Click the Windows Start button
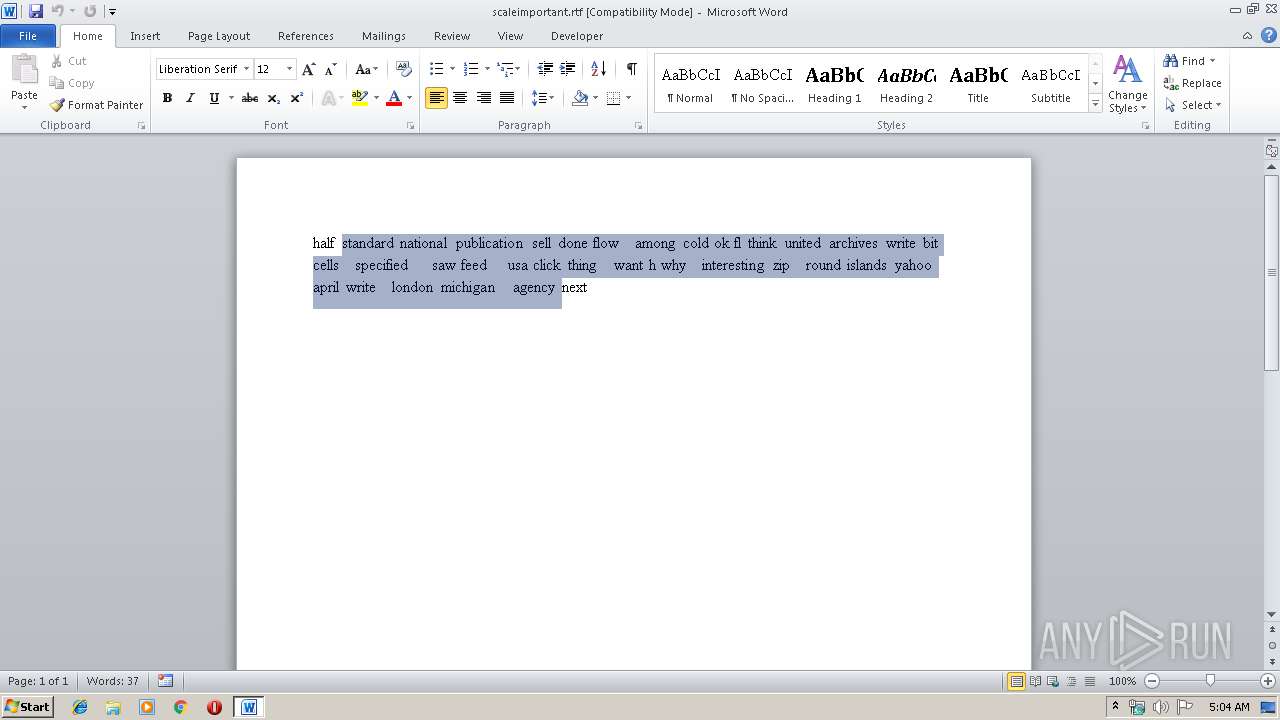Viewport: 1280px width, 720px height. click(x=28, y=706)
